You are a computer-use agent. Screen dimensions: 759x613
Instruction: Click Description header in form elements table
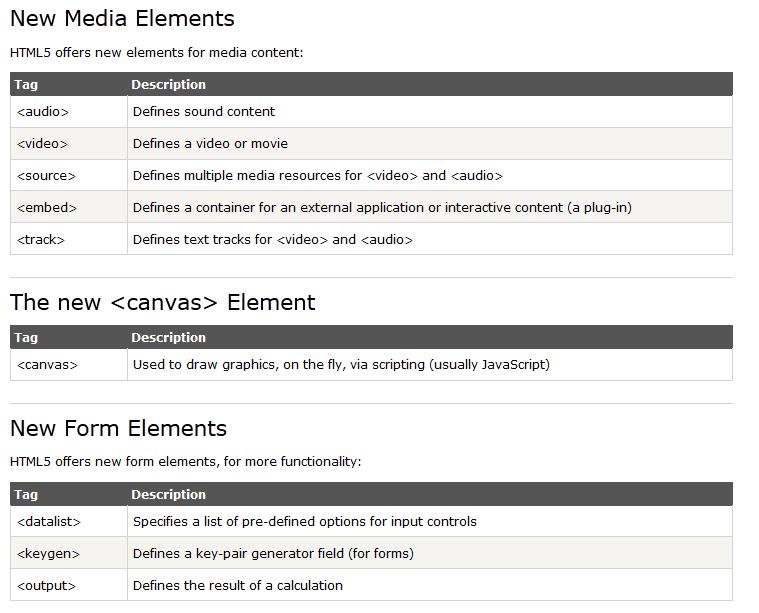coord(168,494)
